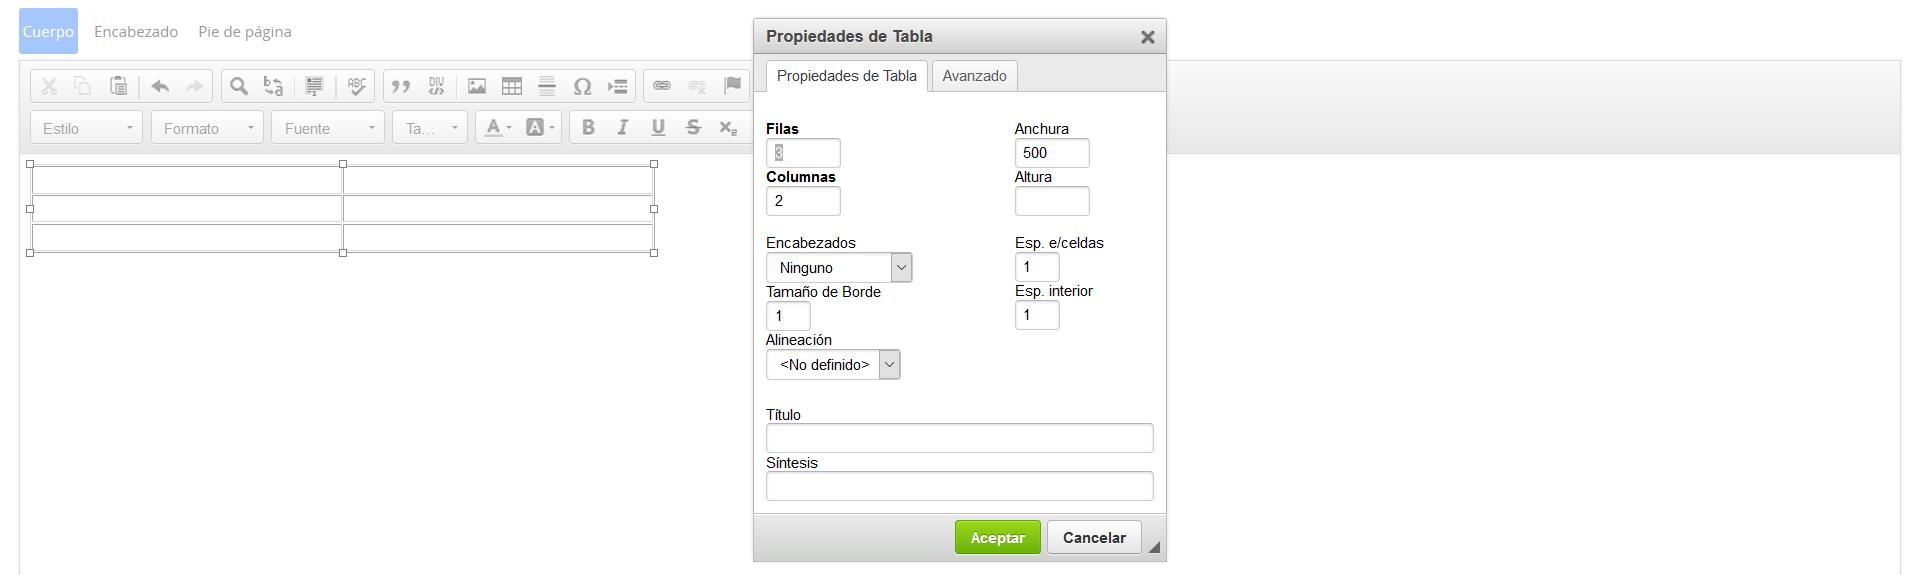Switch to the Avanzado tab
This screenshot has width=1908, height=575.
(x=974, y=76)
